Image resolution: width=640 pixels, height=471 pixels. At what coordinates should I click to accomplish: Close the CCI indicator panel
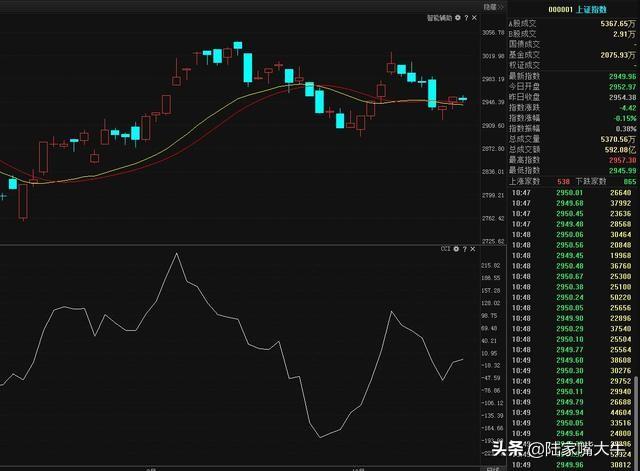(x=473, y=247)
